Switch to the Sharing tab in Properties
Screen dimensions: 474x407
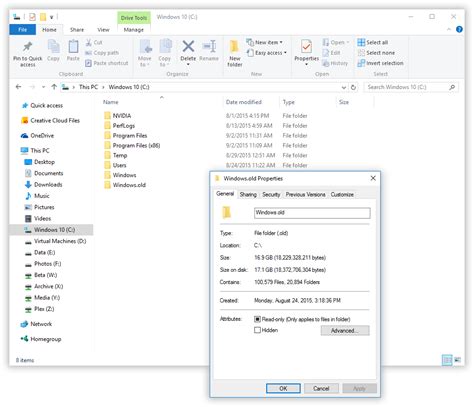point(248,194)
